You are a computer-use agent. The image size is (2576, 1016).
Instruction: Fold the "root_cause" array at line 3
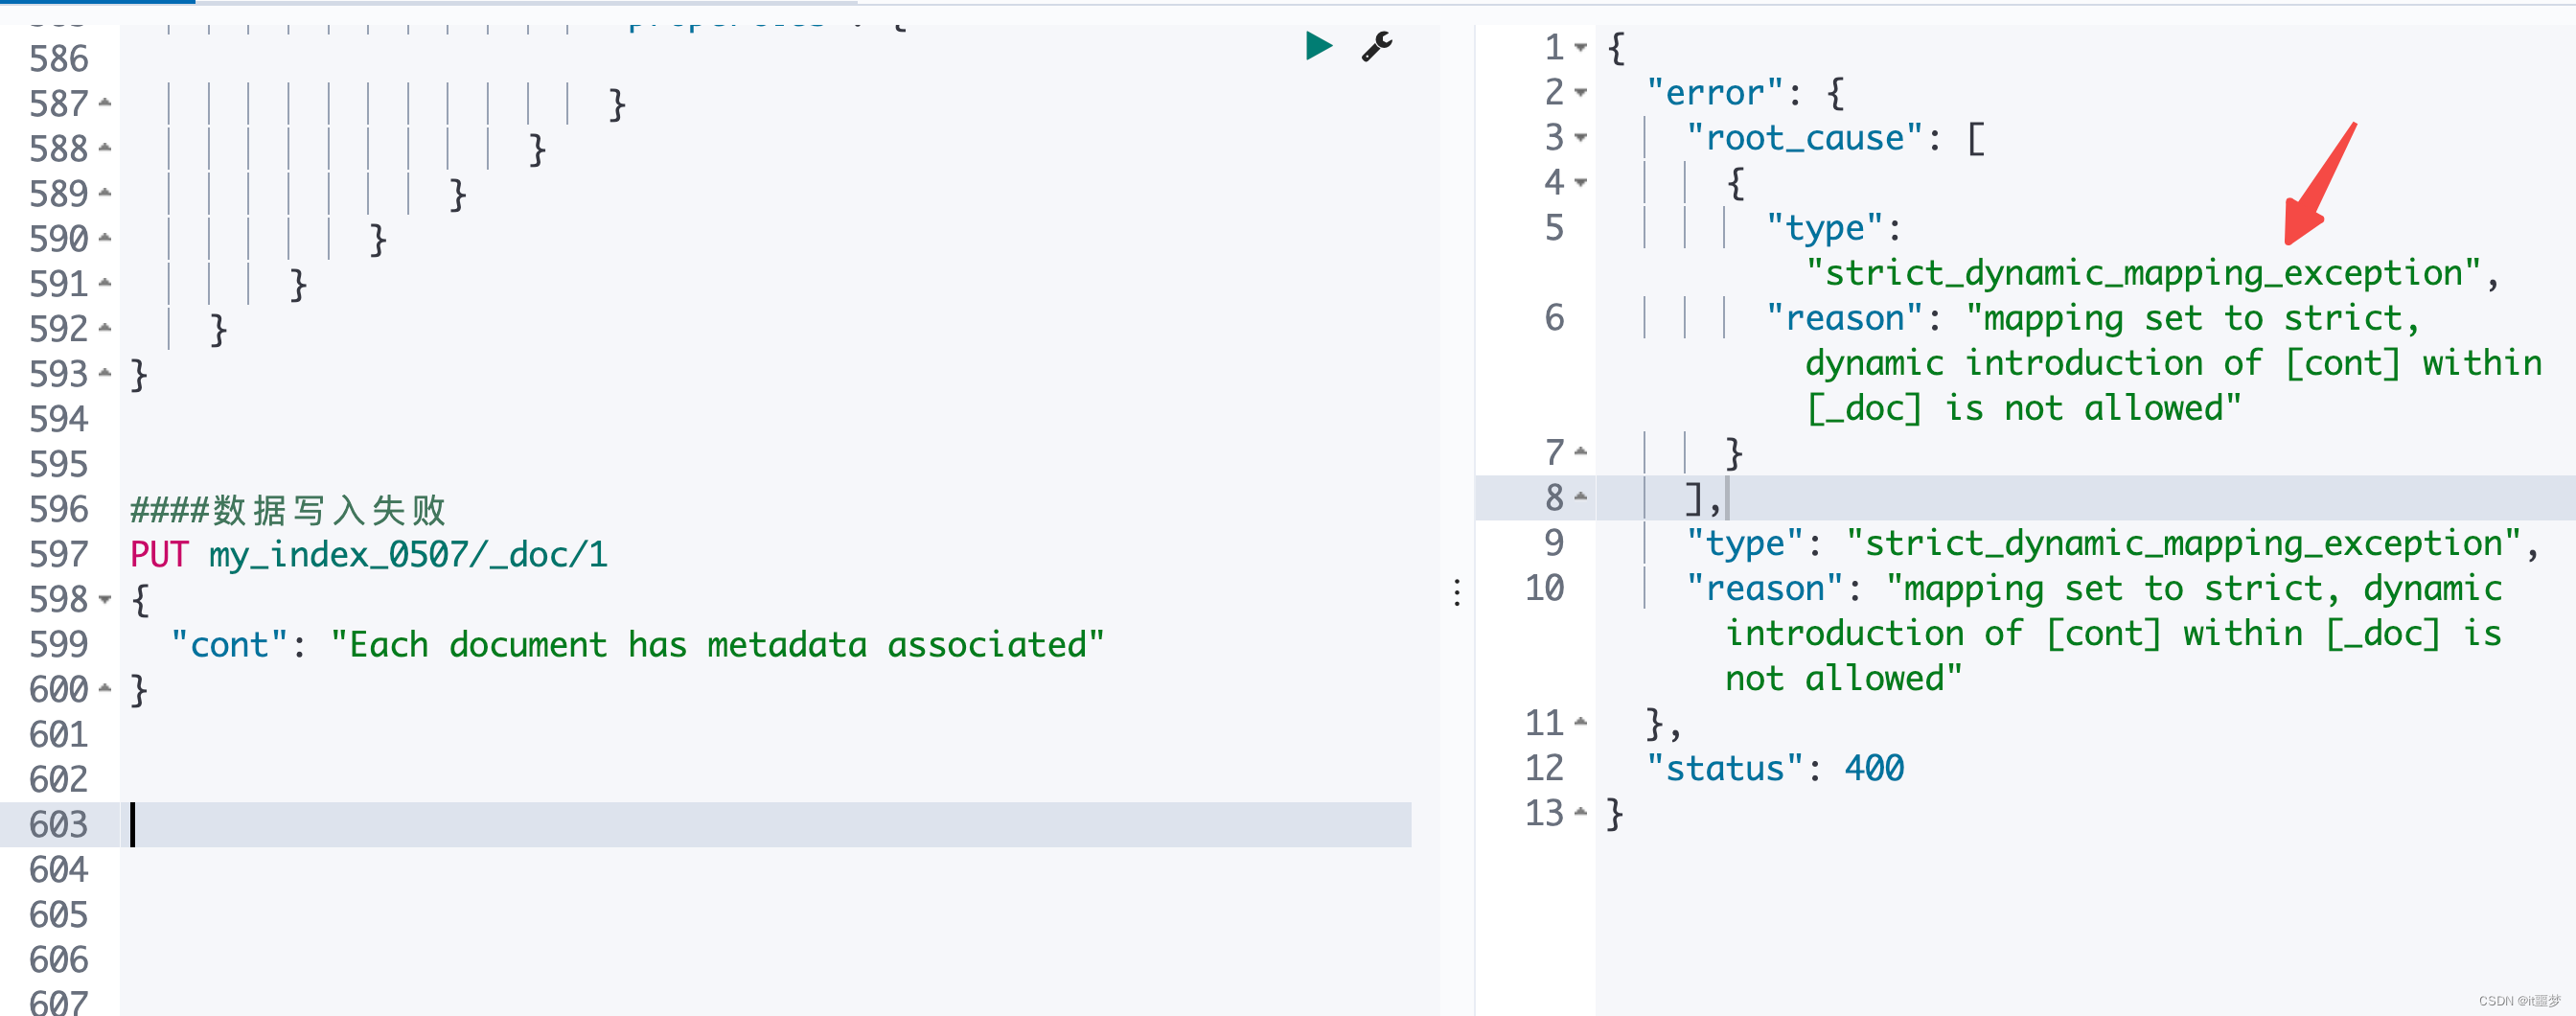(x=1580, y=137)
